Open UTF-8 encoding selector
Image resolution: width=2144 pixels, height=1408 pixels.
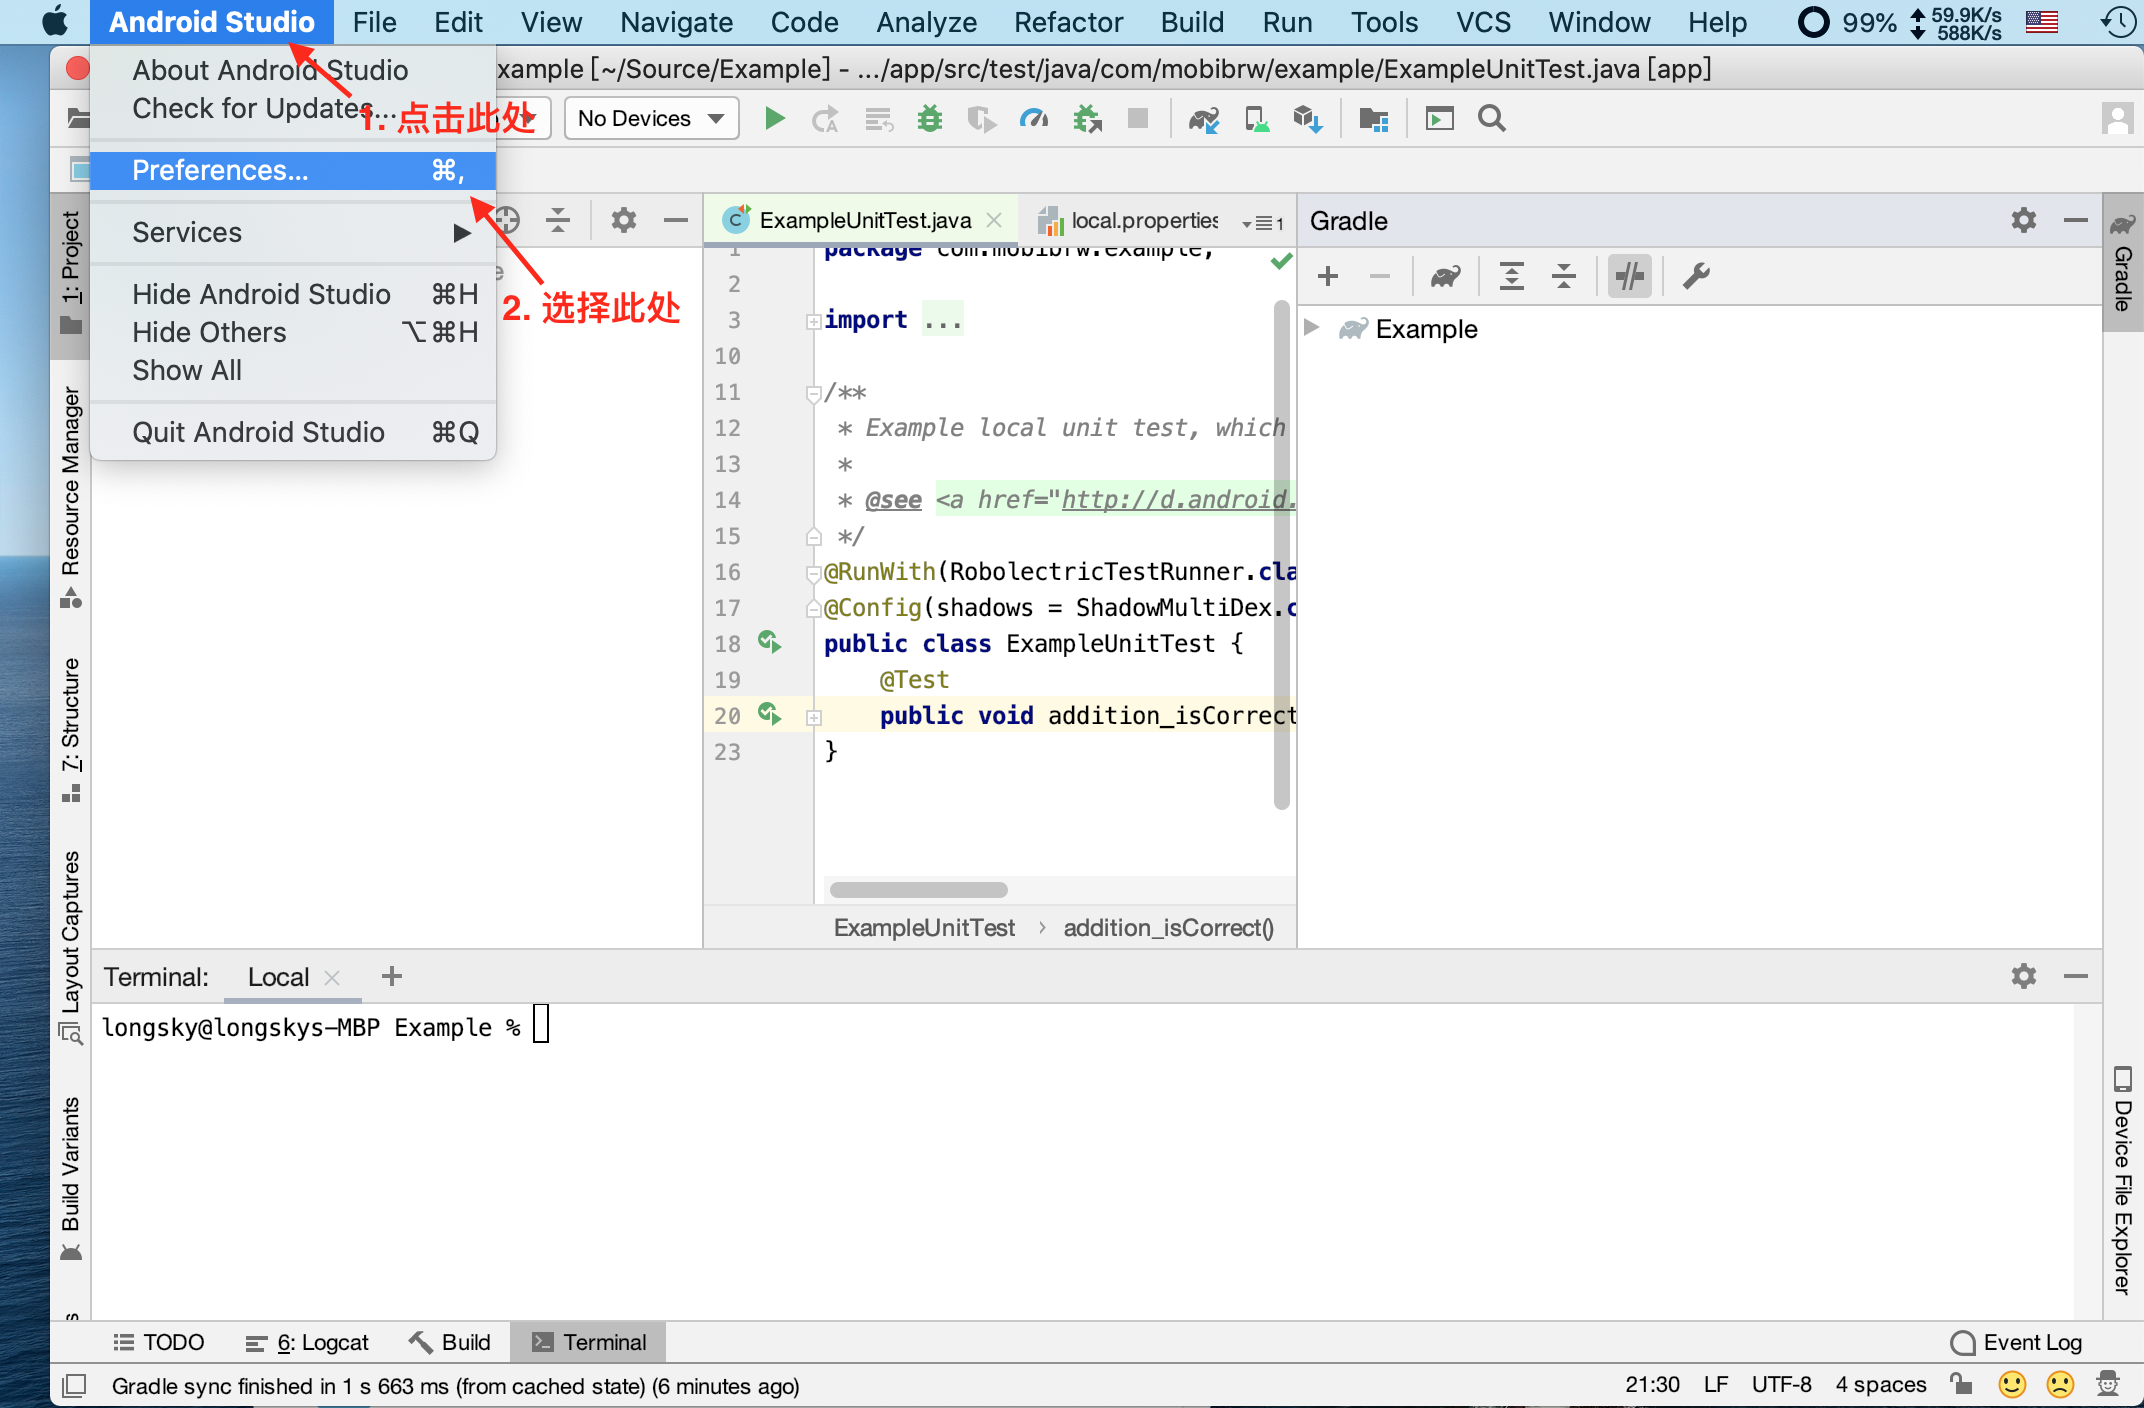click(1781, 1384)
